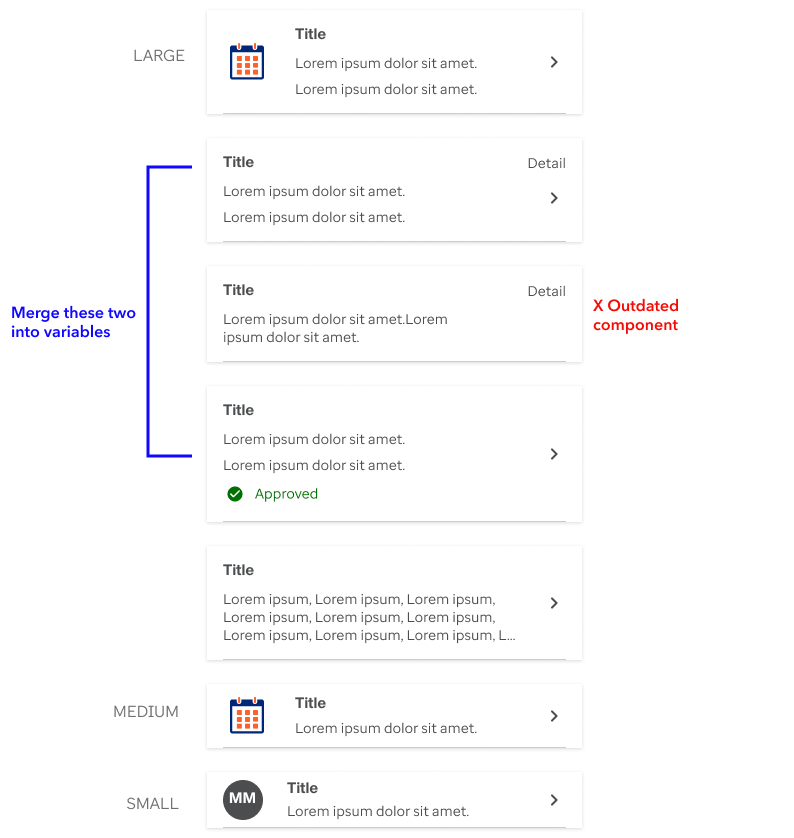Expand the MEDIUM card with its chevron
The image size is (794, 838).
pyautogui.click(x=554, y=715)
